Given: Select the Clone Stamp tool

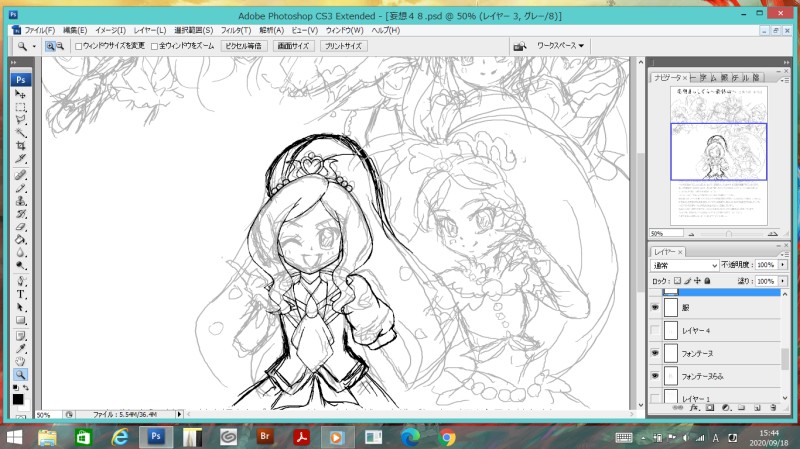Looking at the screenshot, I should point(20,201).
